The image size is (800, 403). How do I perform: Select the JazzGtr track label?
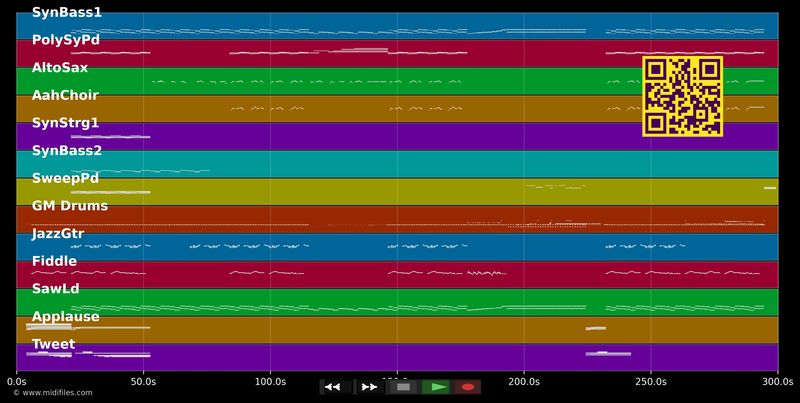pos(58,234)
